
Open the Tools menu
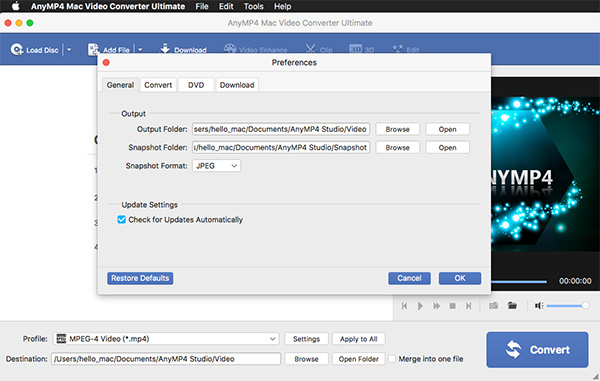click(x=254, y=6)
